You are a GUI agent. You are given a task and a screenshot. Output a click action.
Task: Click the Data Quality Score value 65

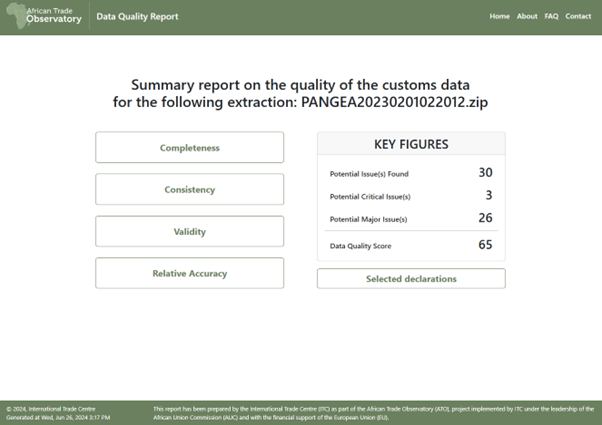[x=484, y=244]
